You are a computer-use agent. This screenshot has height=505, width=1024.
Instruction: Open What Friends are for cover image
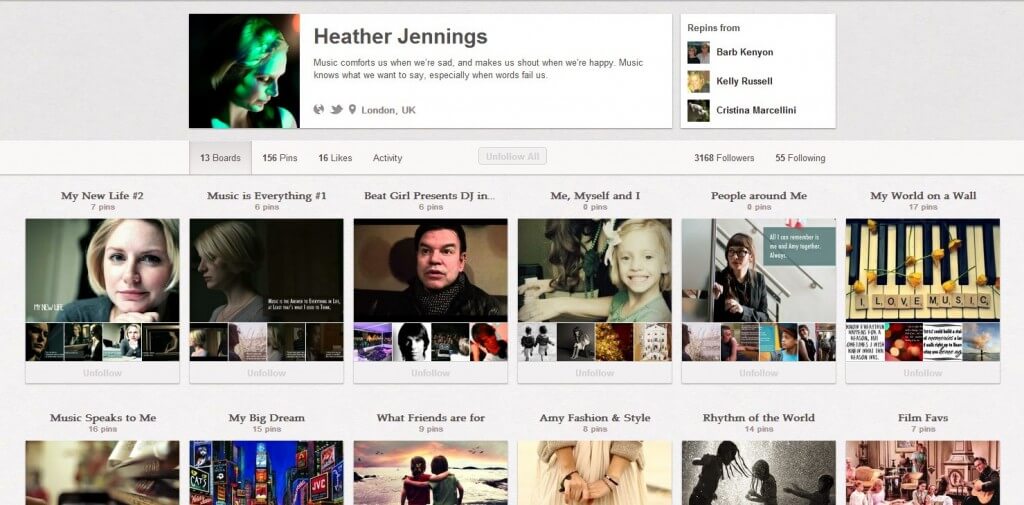[x=430, y=472]
